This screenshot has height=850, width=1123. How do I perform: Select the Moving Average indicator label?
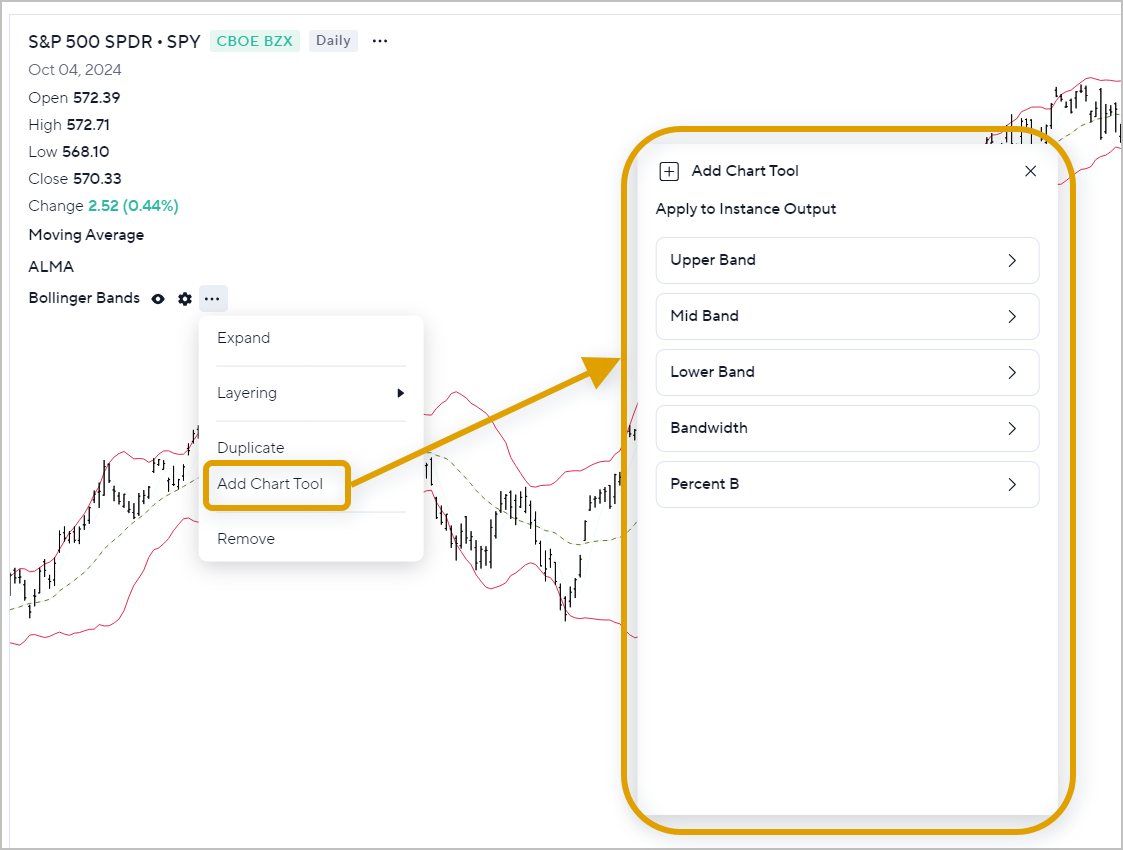point(86,235)
